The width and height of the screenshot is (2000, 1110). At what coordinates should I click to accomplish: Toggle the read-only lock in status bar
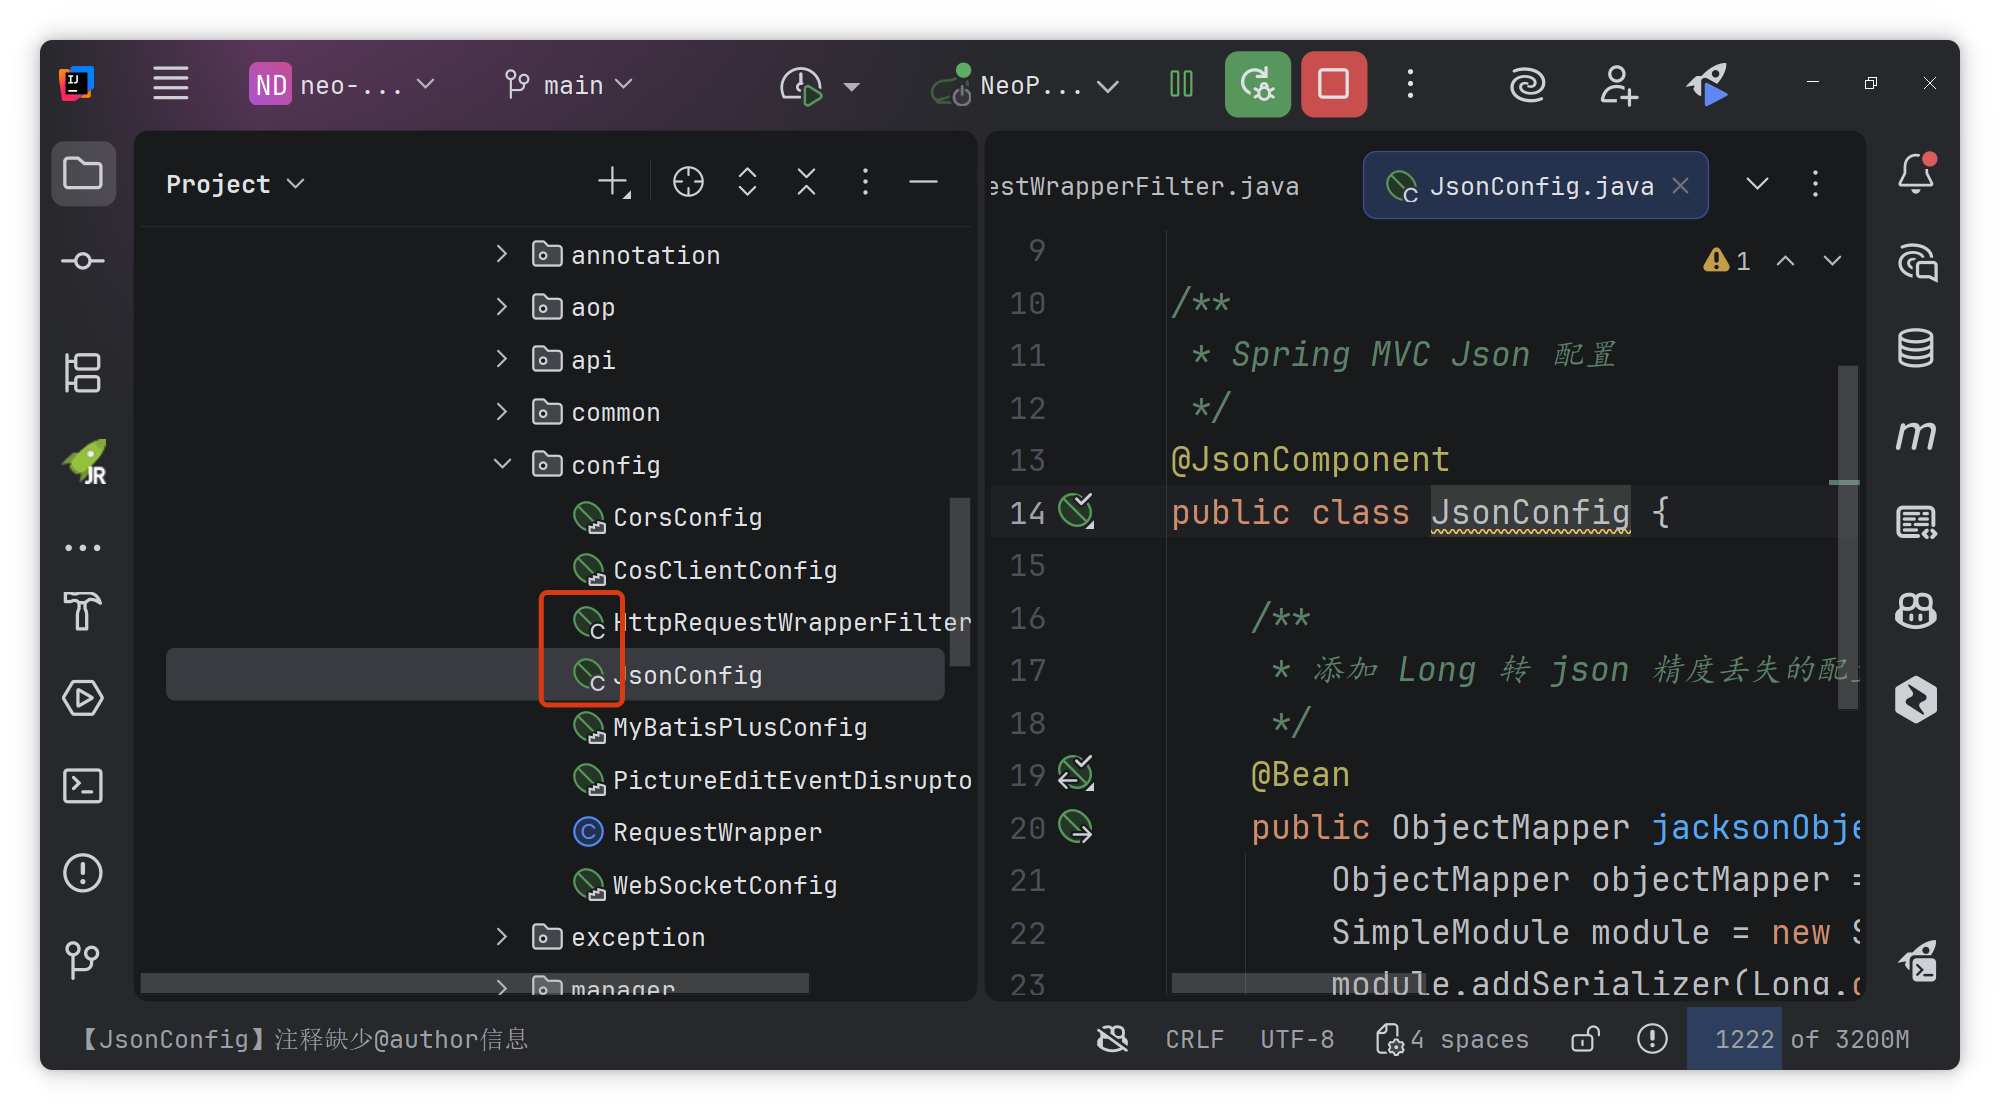(x=1585, y=1040)
